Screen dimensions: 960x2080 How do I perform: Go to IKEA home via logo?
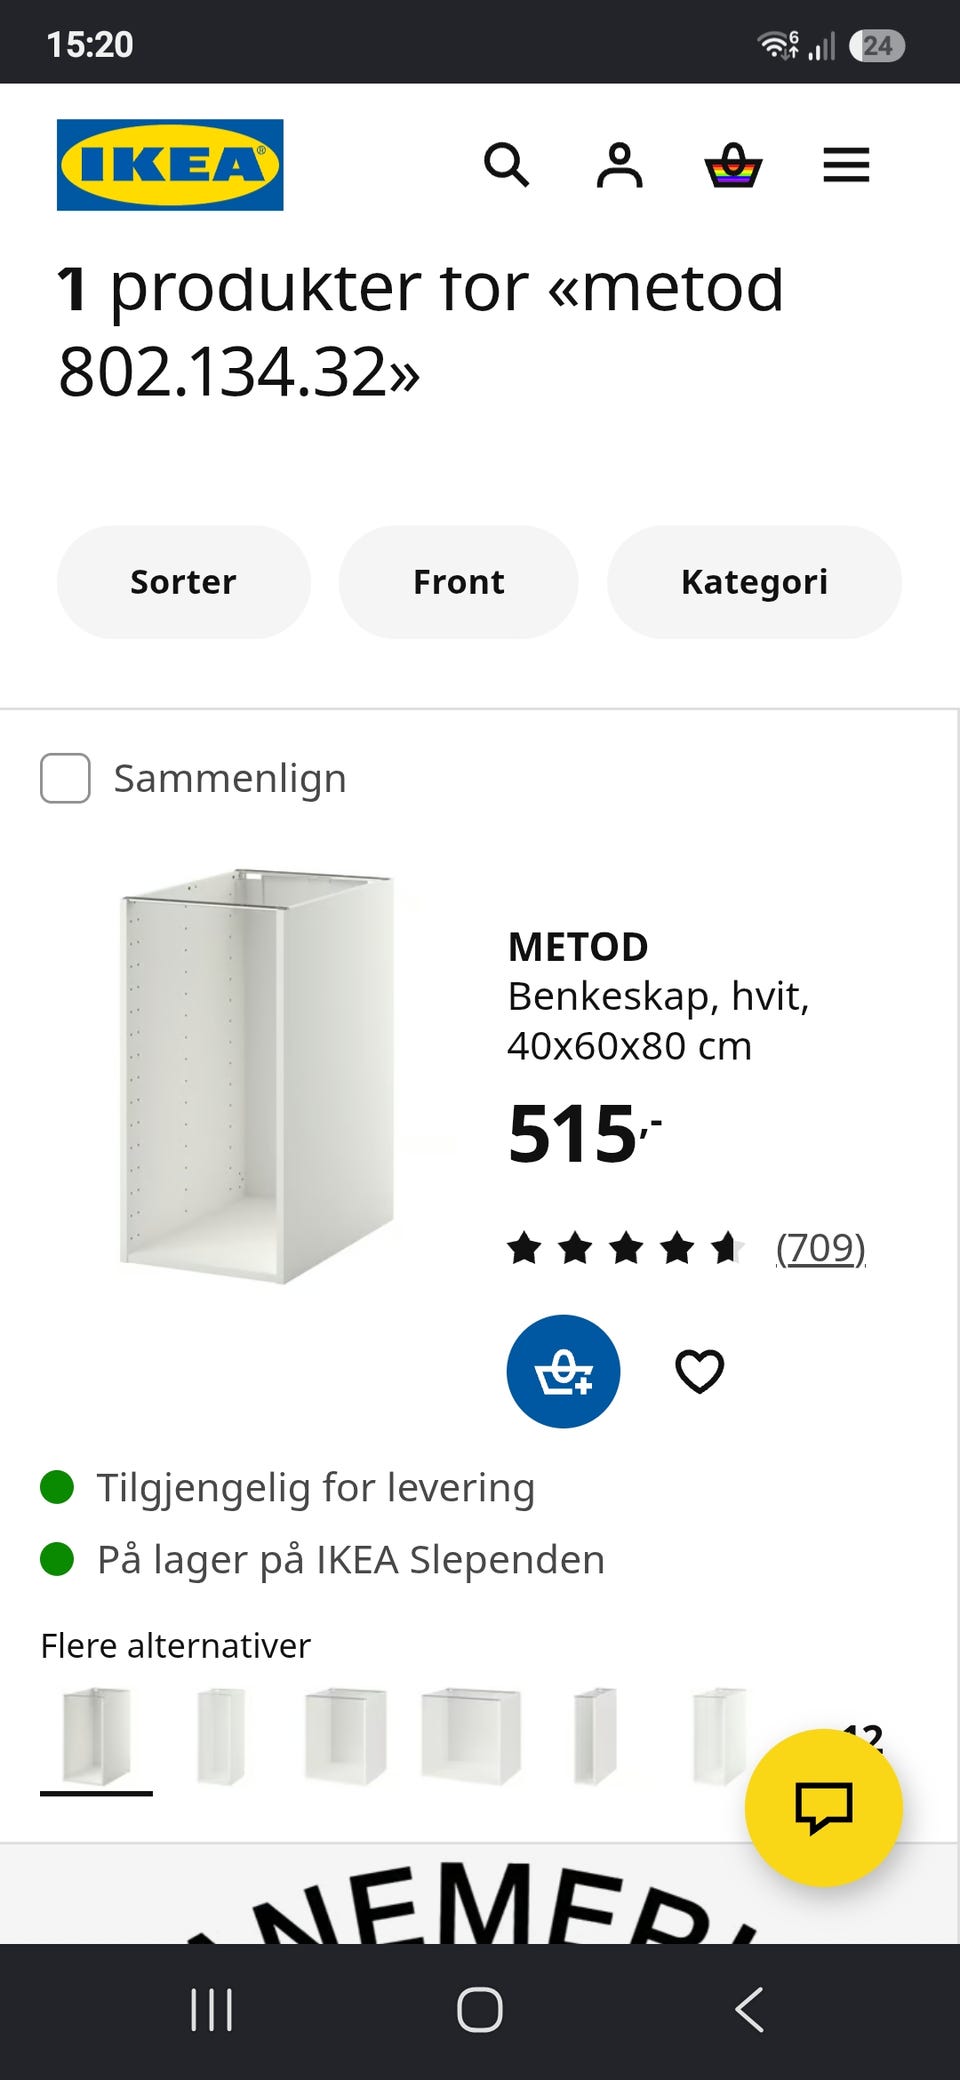[x=170, y=165]
